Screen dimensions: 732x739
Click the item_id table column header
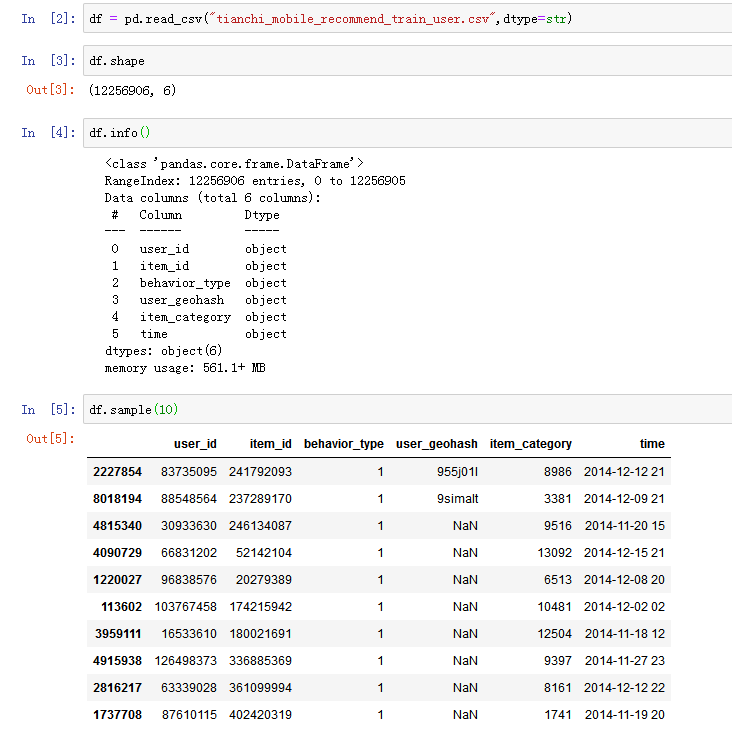271,444
